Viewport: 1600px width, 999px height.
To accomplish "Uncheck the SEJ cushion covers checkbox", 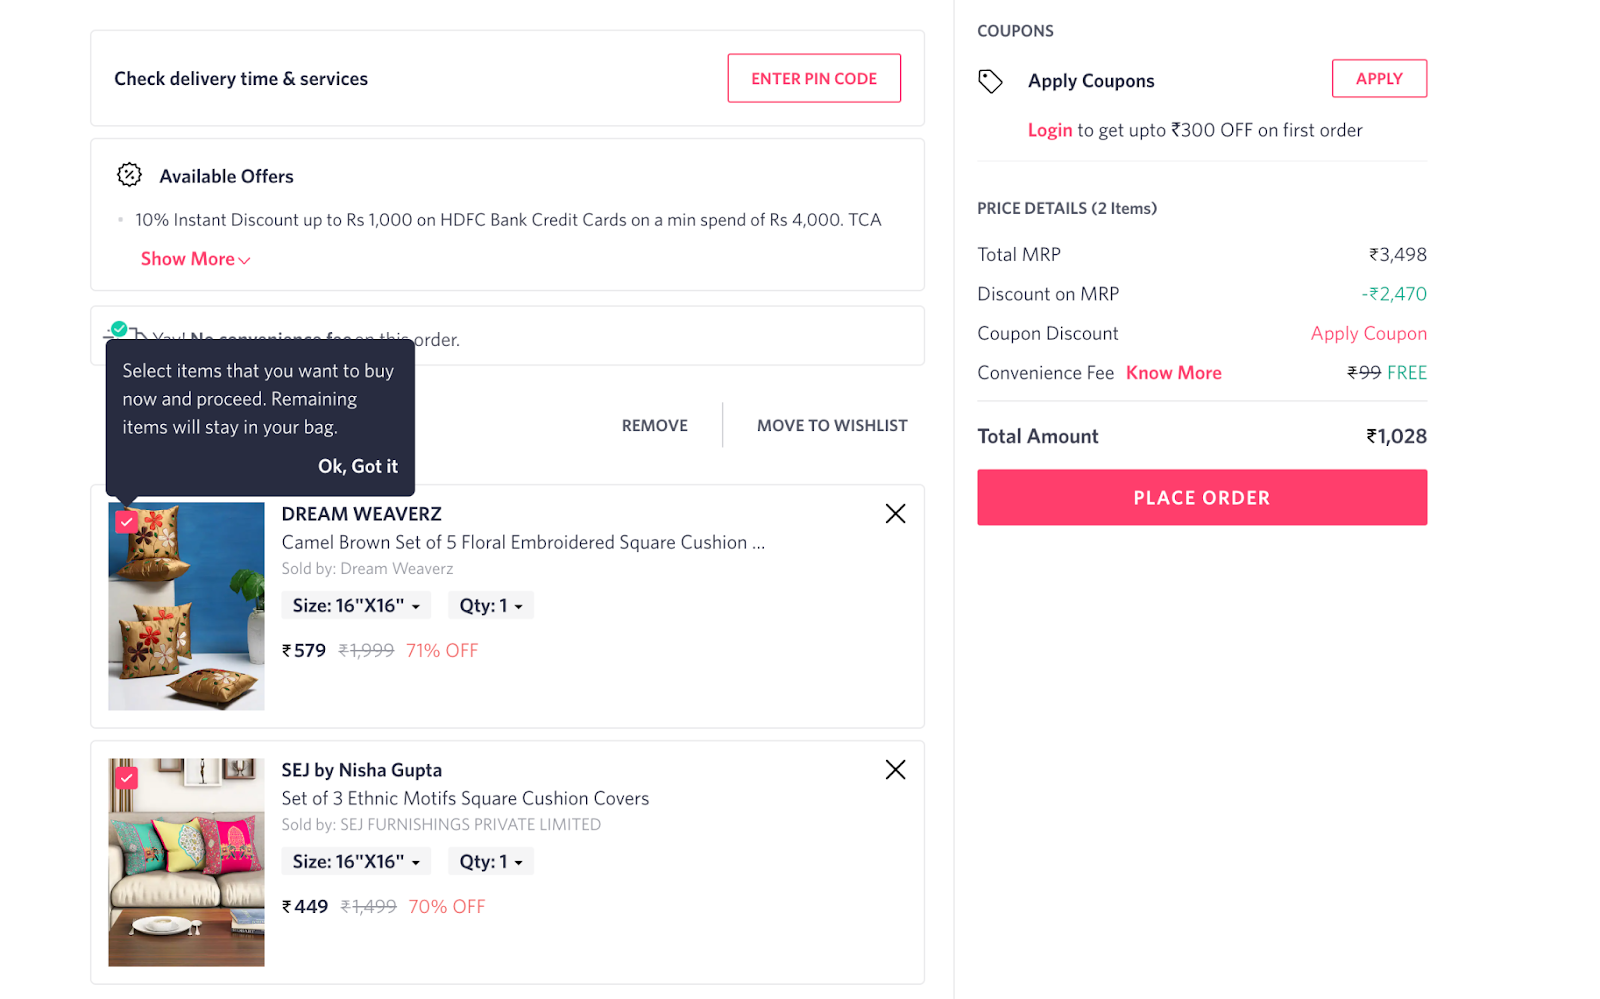I will 126,778.
